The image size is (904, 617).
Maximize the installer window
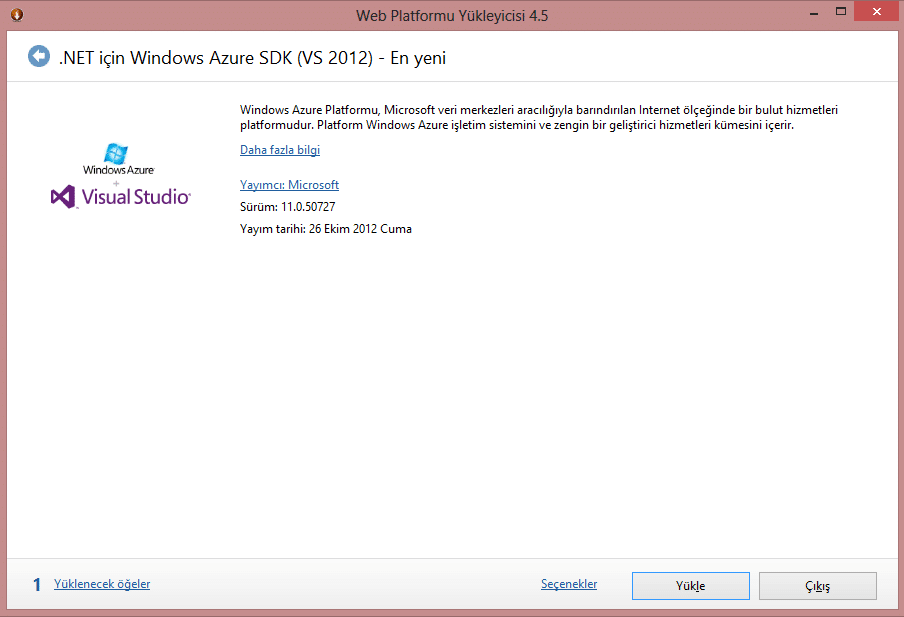[x=841, y=12]
